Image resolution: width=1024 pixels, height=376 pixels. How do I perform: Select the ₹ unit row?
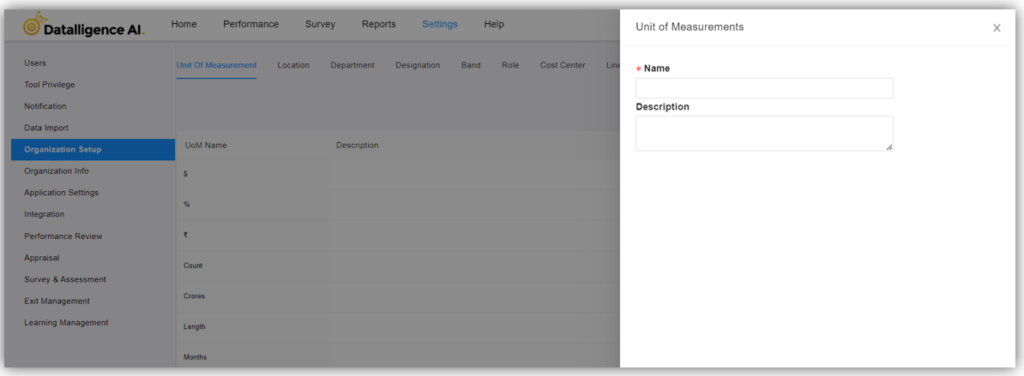pos(398,235)
